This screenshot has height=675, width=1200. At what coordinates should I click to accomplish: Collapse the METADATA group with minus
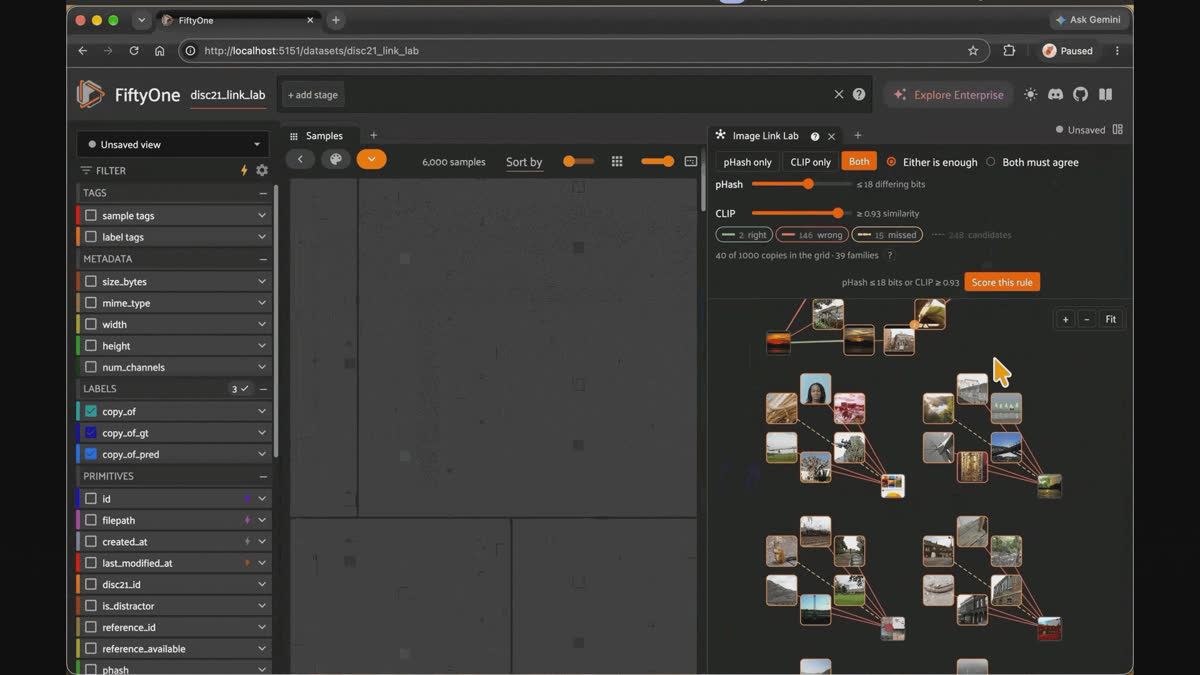(263, 259)
